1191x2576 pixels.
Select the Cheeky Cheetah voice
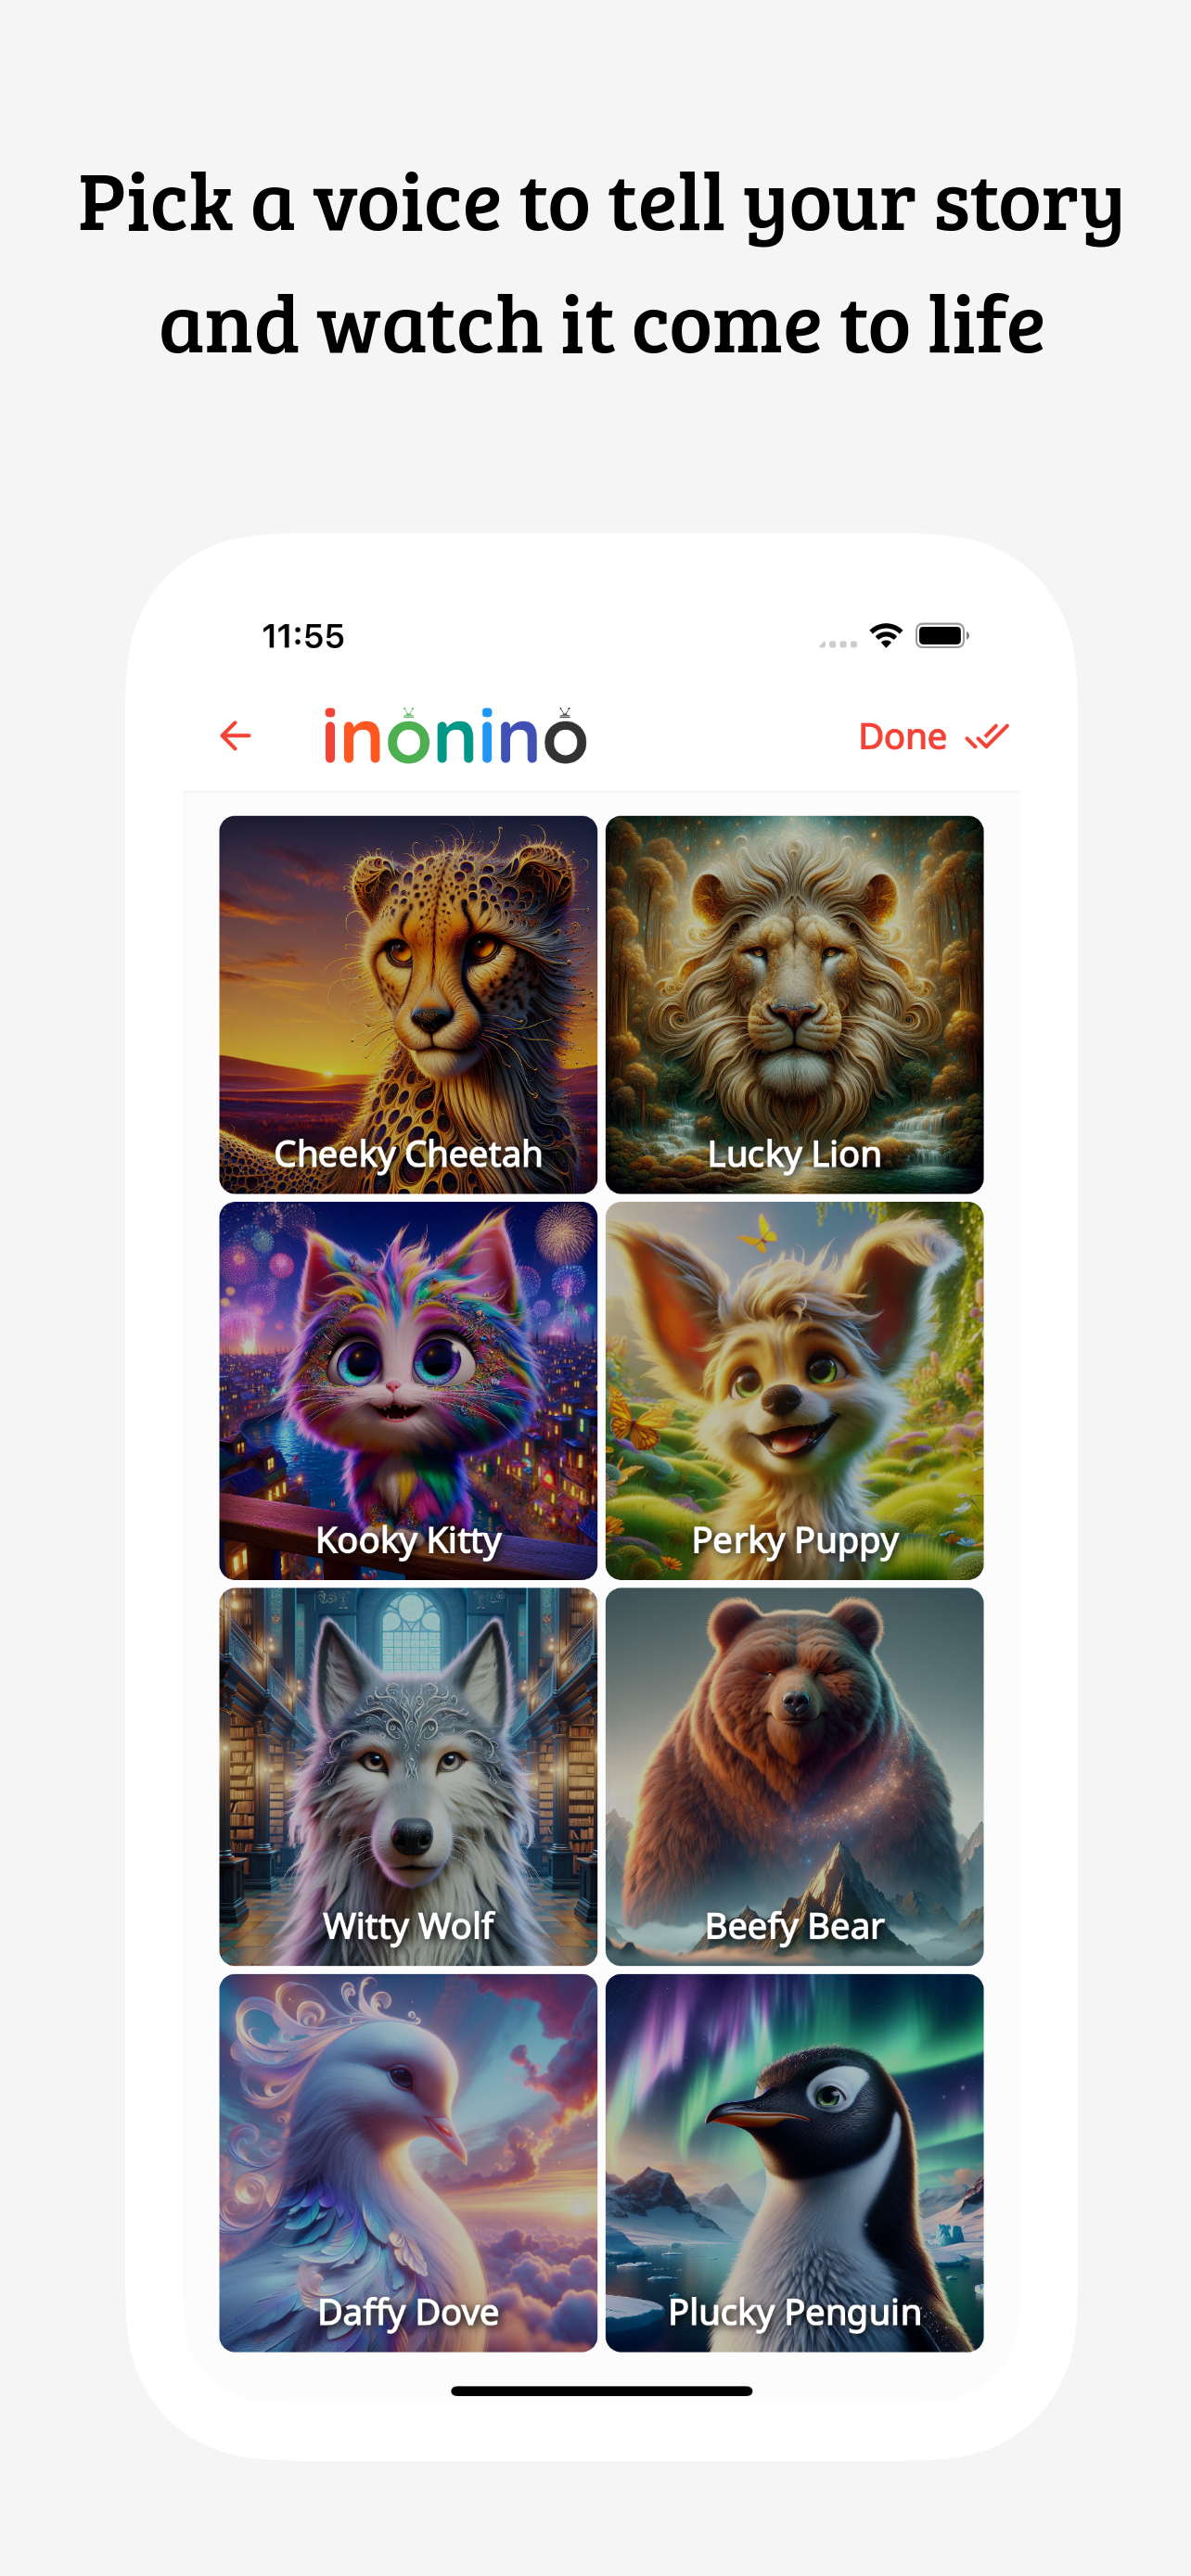click(408, 1004)
